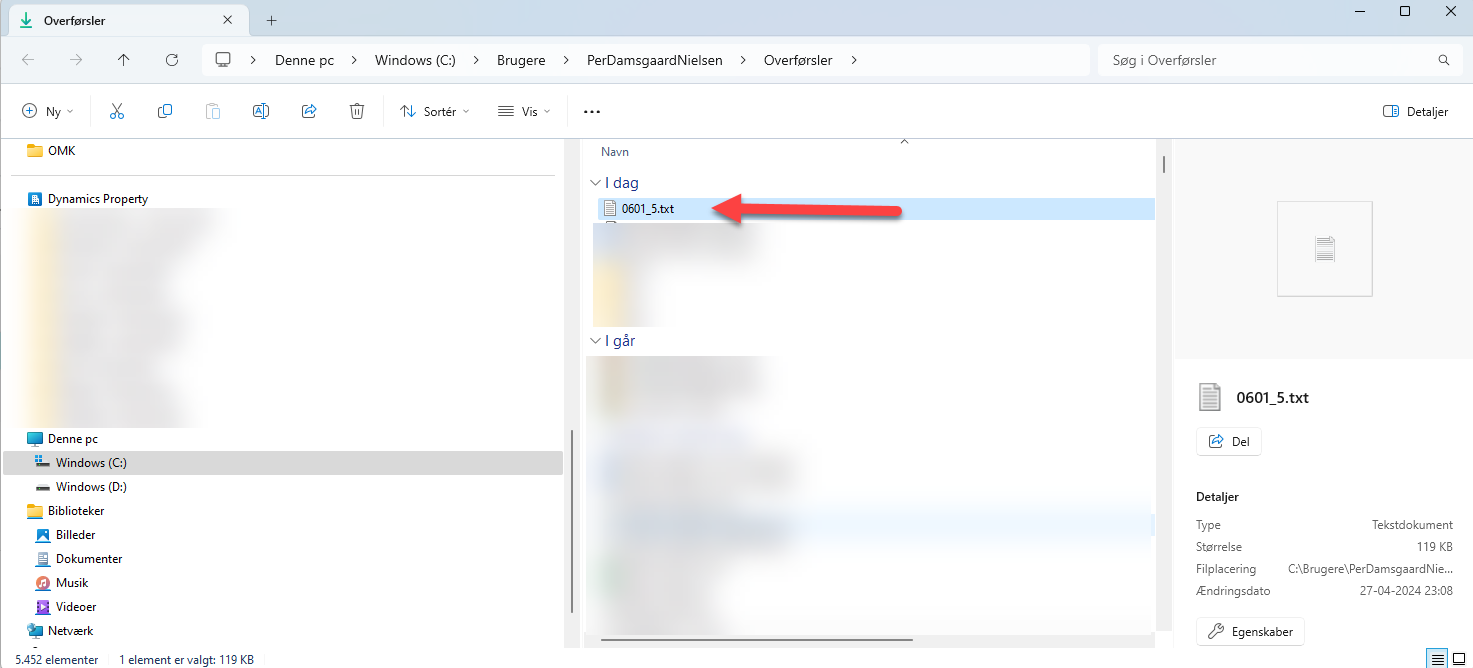Screen dimensions: 1473x668
Task: Click the Share icon in toolbar
Action: 309,112
